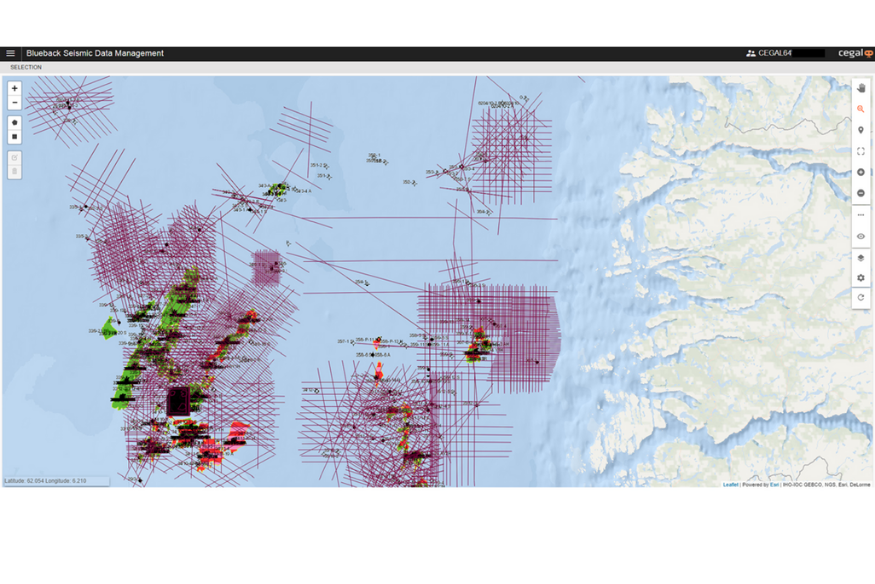Click the CEGAL64 user account label
Viewport: 875px width, 584px height.
775,54
